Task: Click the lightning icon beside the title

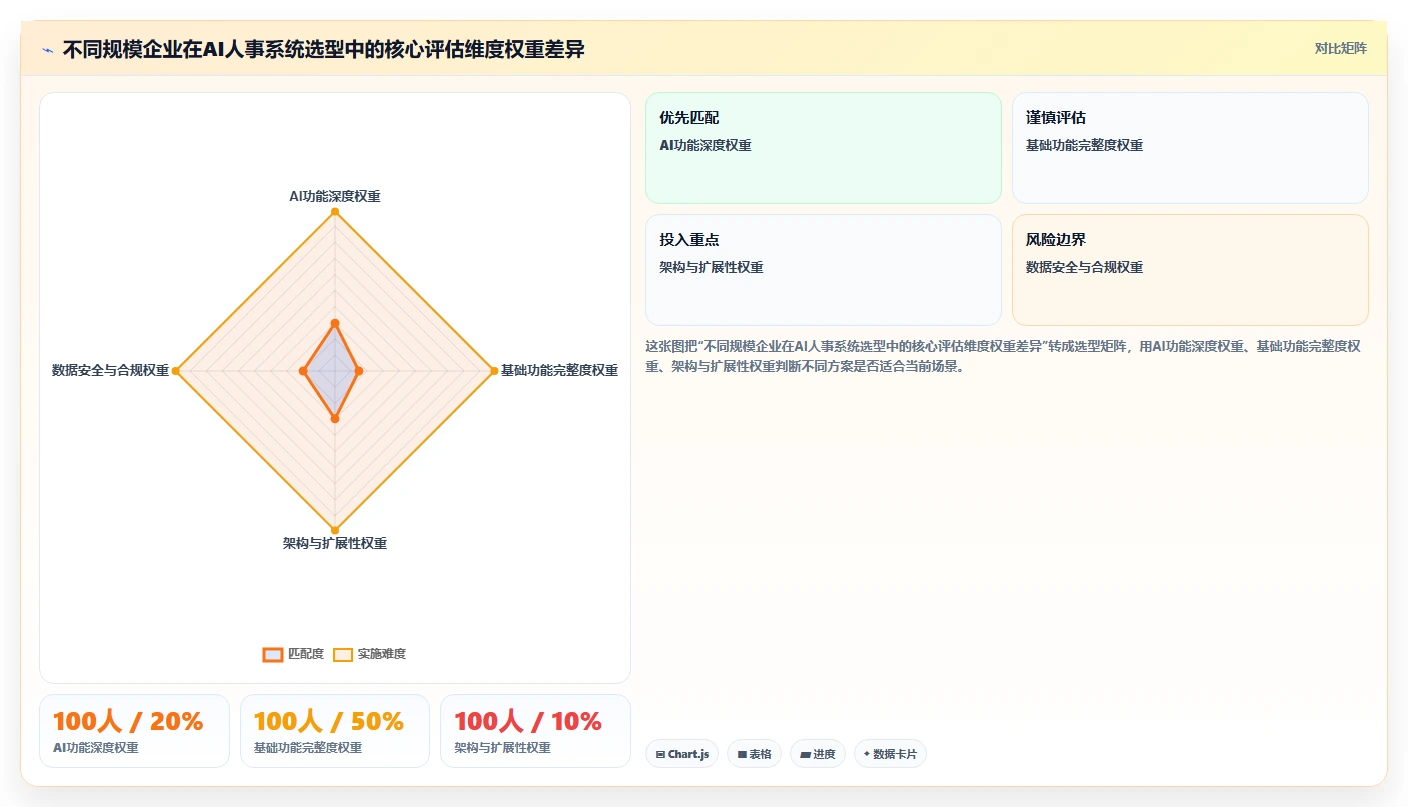Action: pos(48,49)
